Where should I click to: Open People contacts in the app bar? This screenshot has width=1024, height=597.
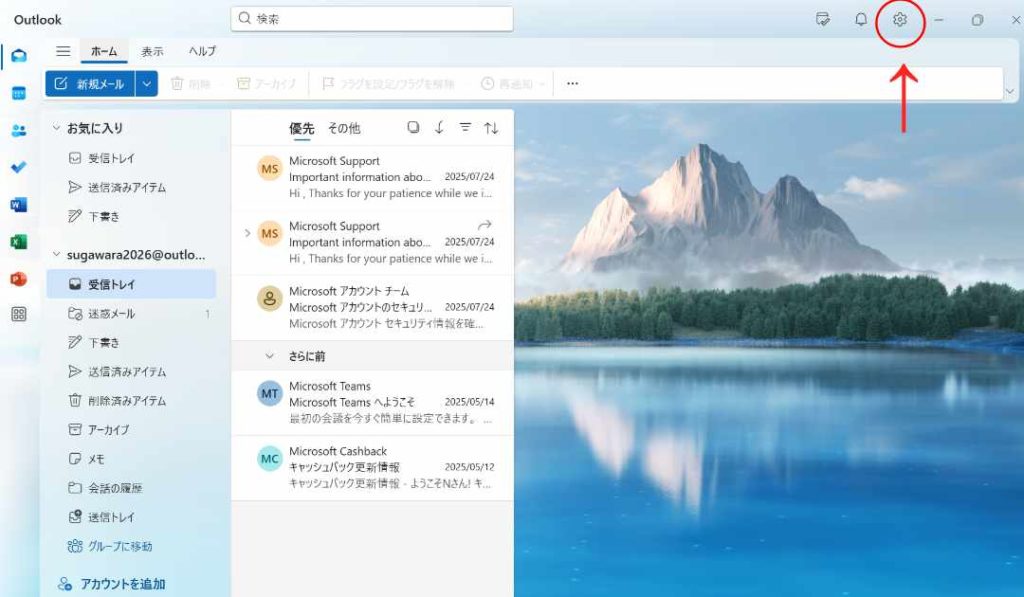click(18, 130)
